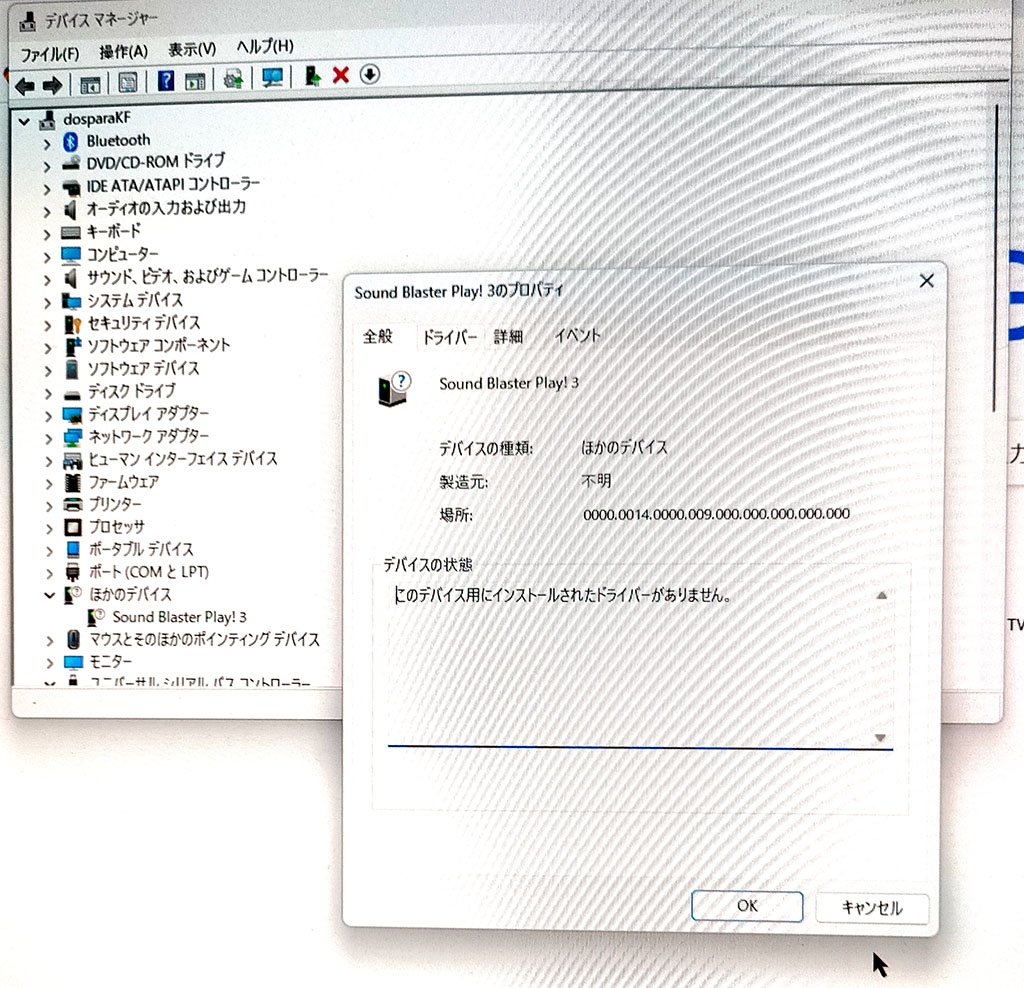Expand IDE ATA/ATAPI コントローラー node

(47, 189)
